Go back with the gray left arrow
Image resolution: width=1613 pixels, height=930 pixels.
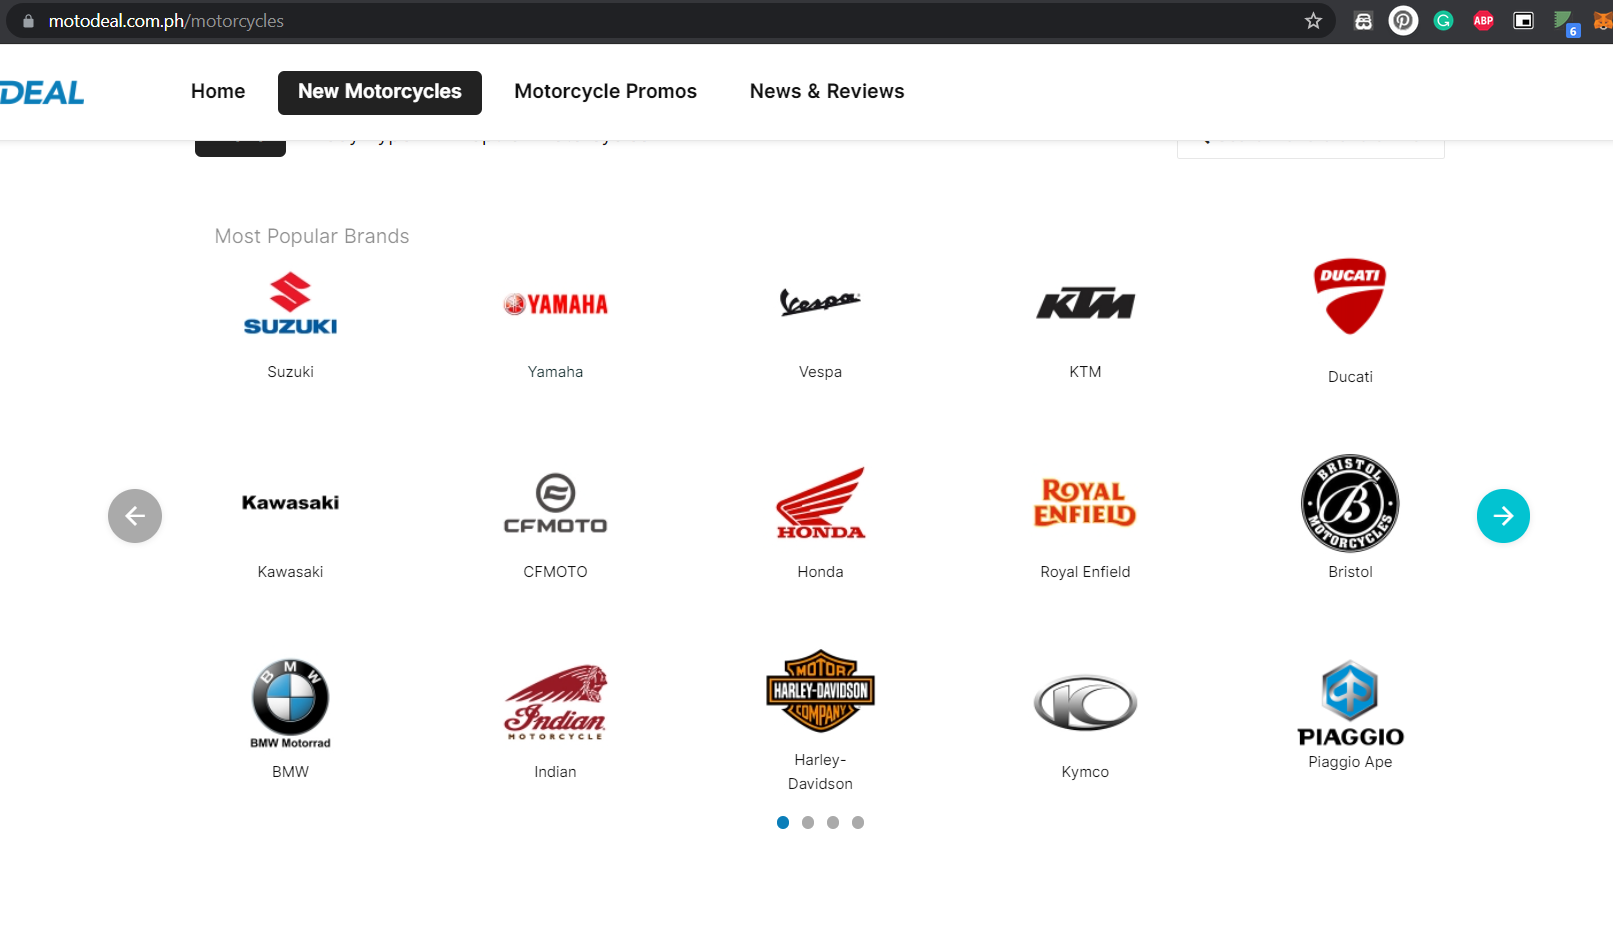[x=135, y=516]
